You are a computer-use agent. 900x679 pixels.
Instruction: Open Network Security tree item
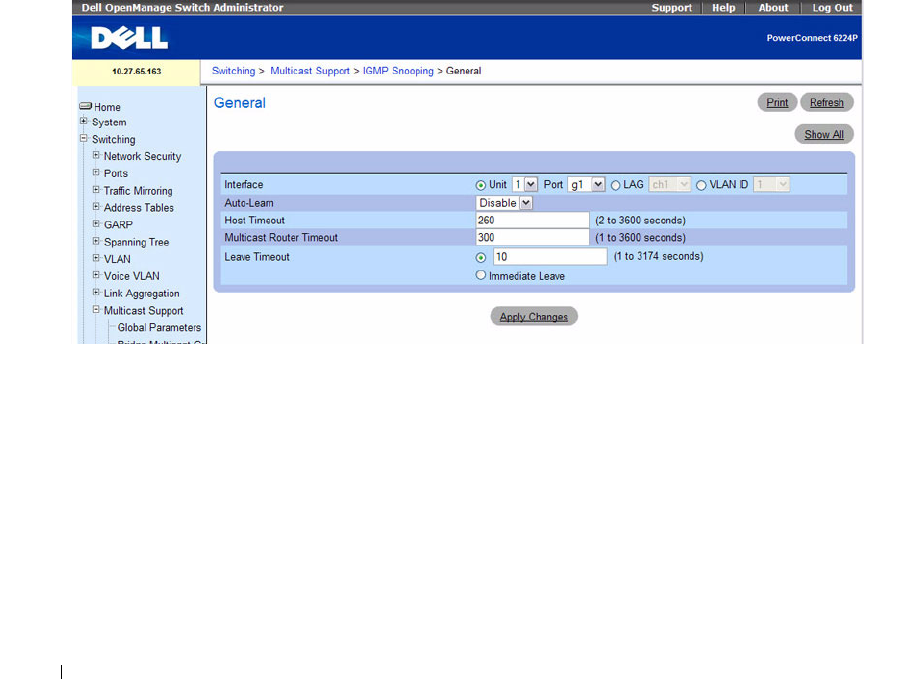pyautogui.click(x=142, y=156)
